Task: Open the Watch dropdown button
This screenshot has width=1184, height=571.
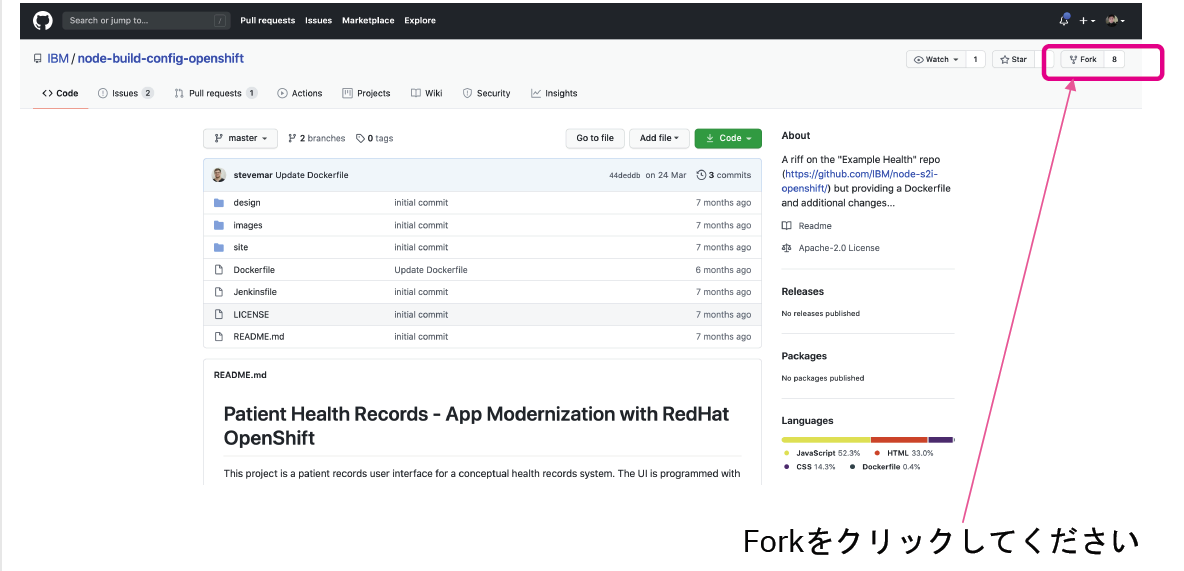Action: 936,59
